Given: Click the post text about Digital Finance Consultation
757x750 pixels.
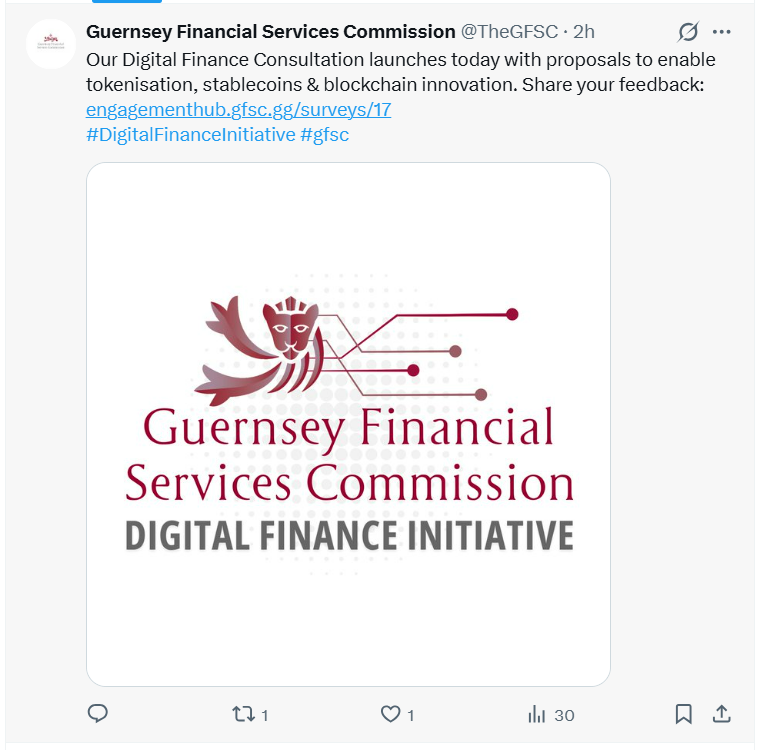Looking at the screenshot, I should (400, 72).
